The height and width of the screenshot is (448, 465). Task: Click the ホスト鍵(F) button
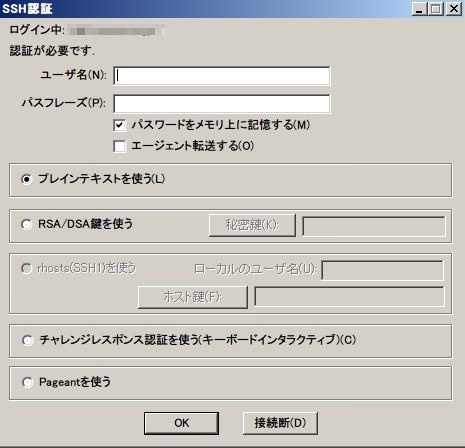[193, 297]
